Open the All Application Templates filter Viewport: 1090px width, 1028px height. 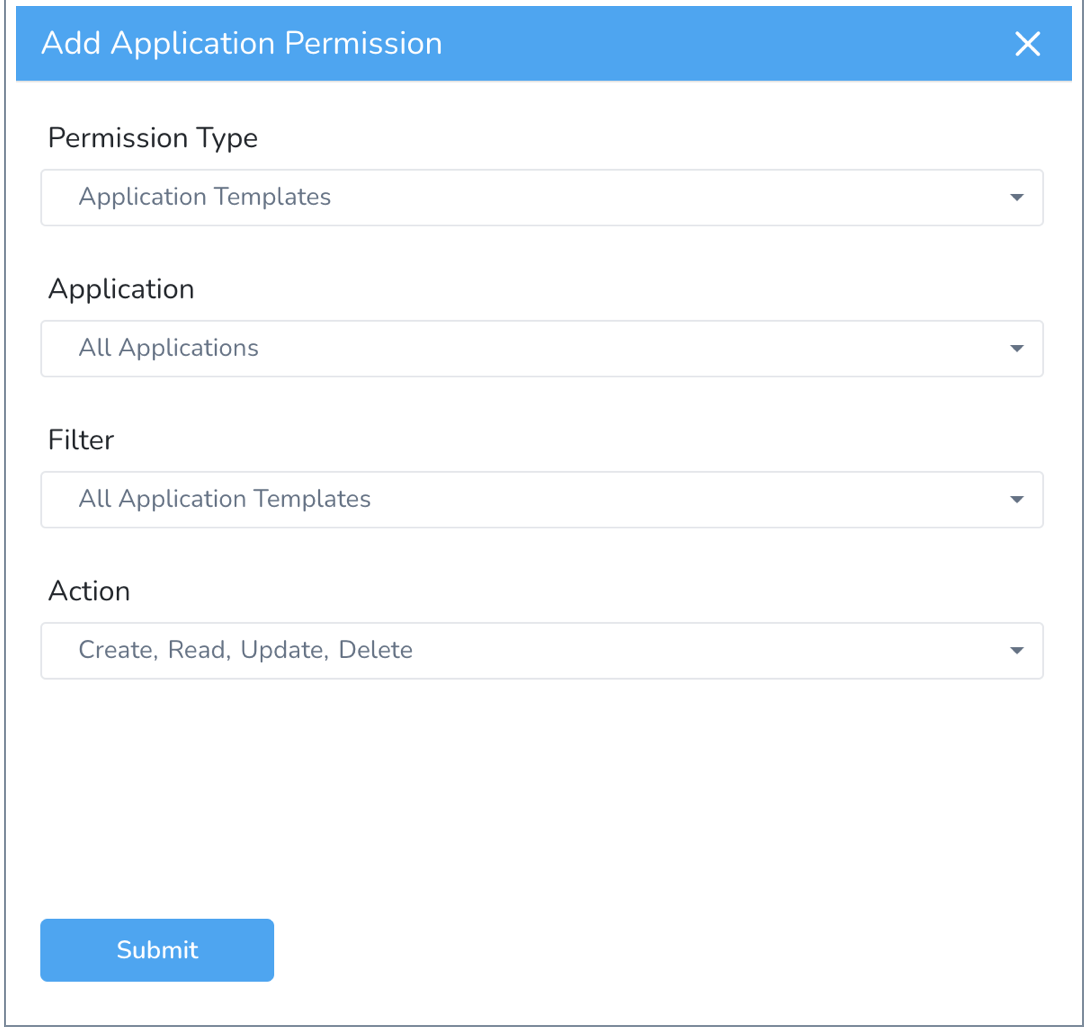tap(542, 499)
